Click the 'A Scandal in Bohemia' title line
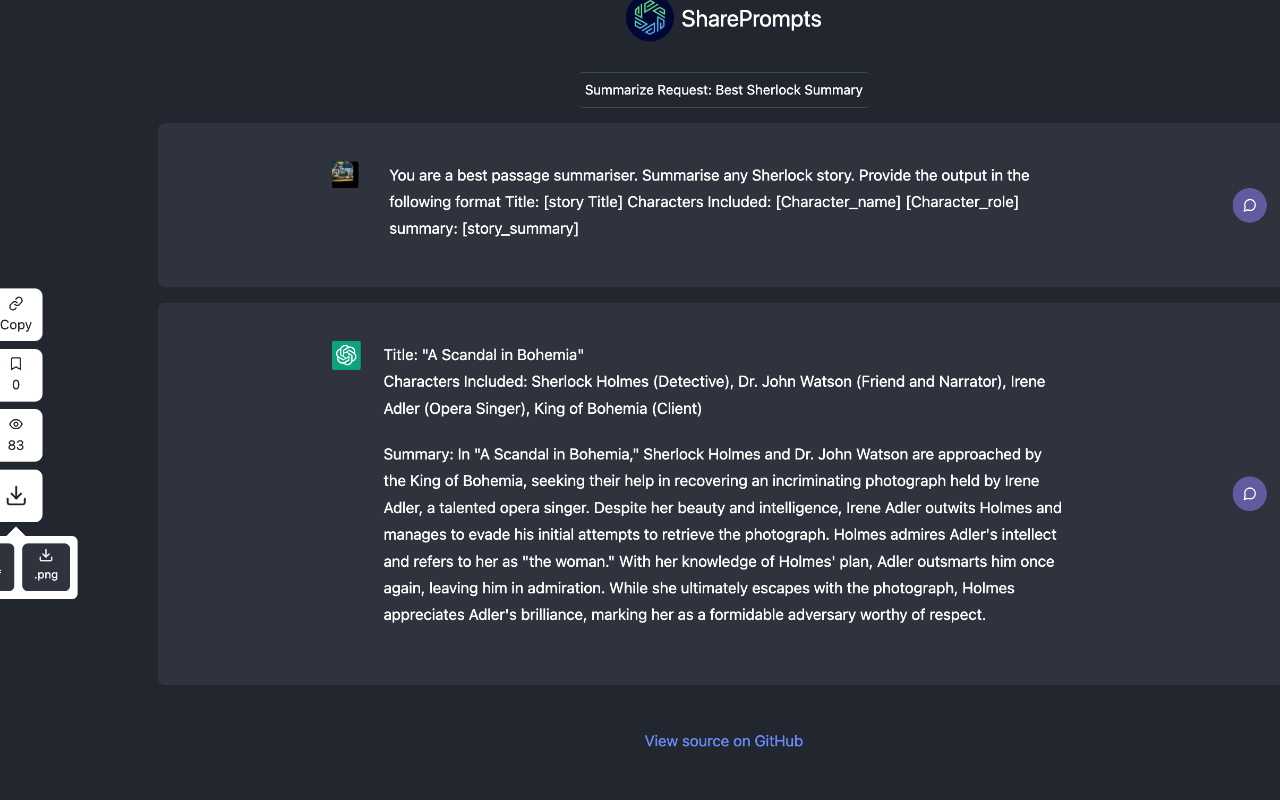 pos(483,355)
